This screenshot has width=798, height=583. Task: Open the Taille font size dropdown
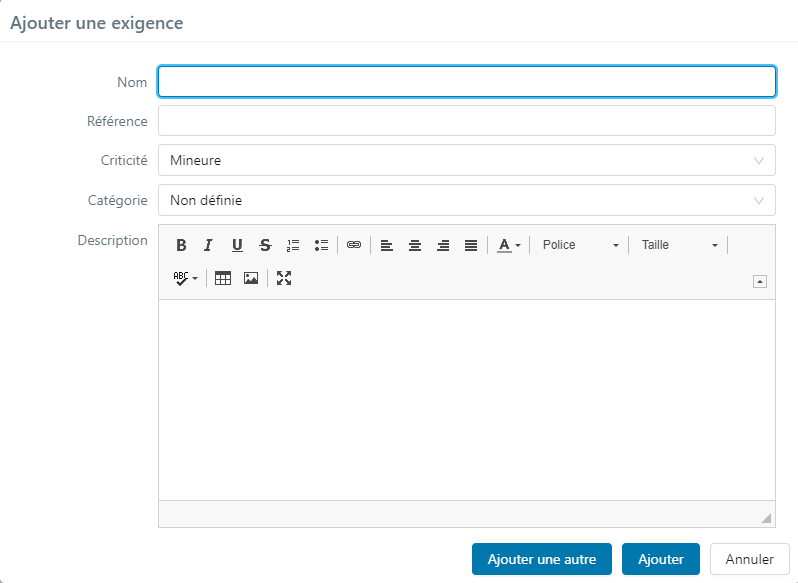tap(679, 245)
